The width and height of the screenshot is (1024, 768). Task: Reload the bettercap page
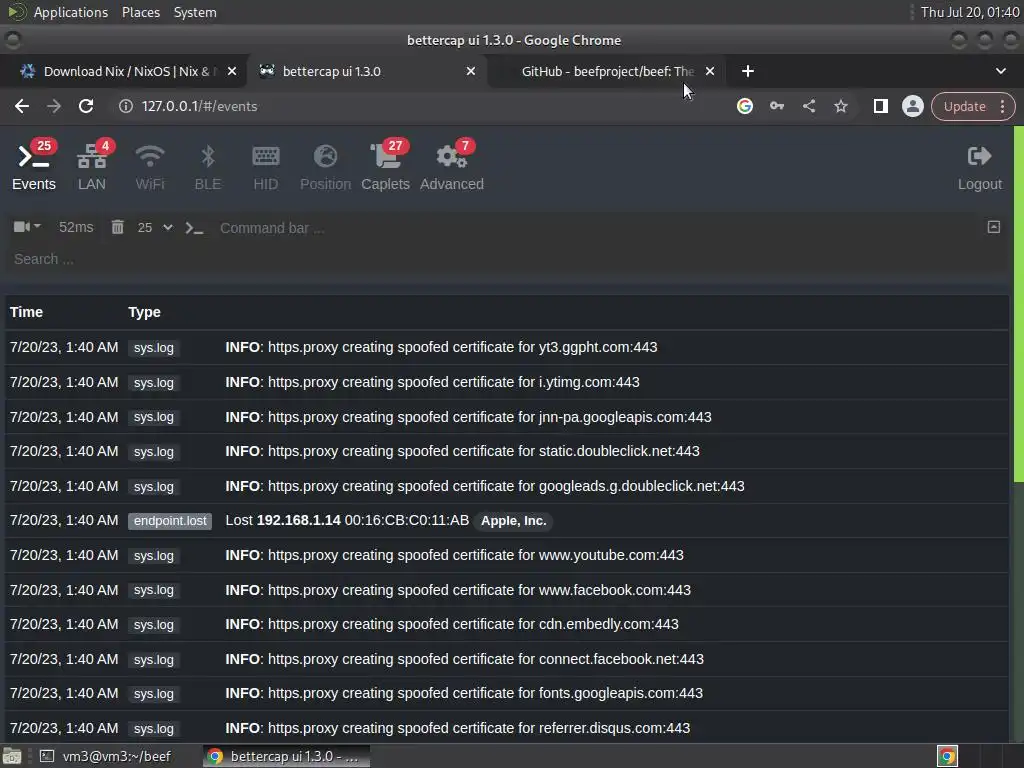pos(86,106)
